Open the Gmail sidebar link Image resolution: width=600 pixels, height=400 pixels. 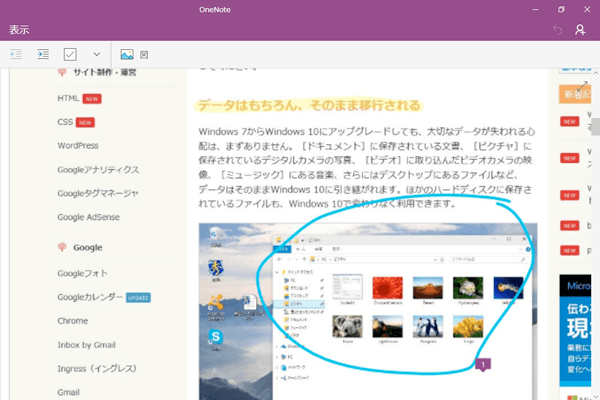pyautogui.click(x=68, y=392)
